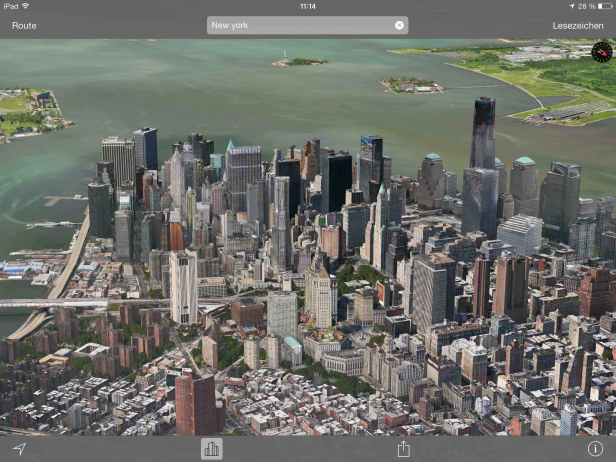The width and height of the screenshot is (616, 462).
Task: Center the map on current location arrow
Action: [x=19, y=449]
